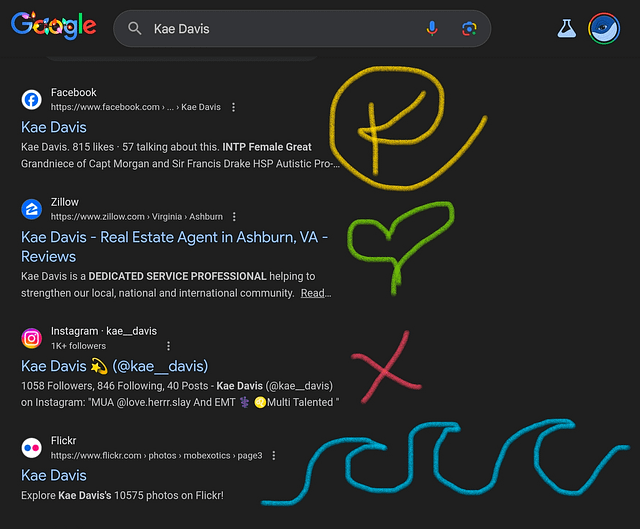Click the Facebook result favicon
The width and height of the screenshot is (640, 529).
pos(31,99)
